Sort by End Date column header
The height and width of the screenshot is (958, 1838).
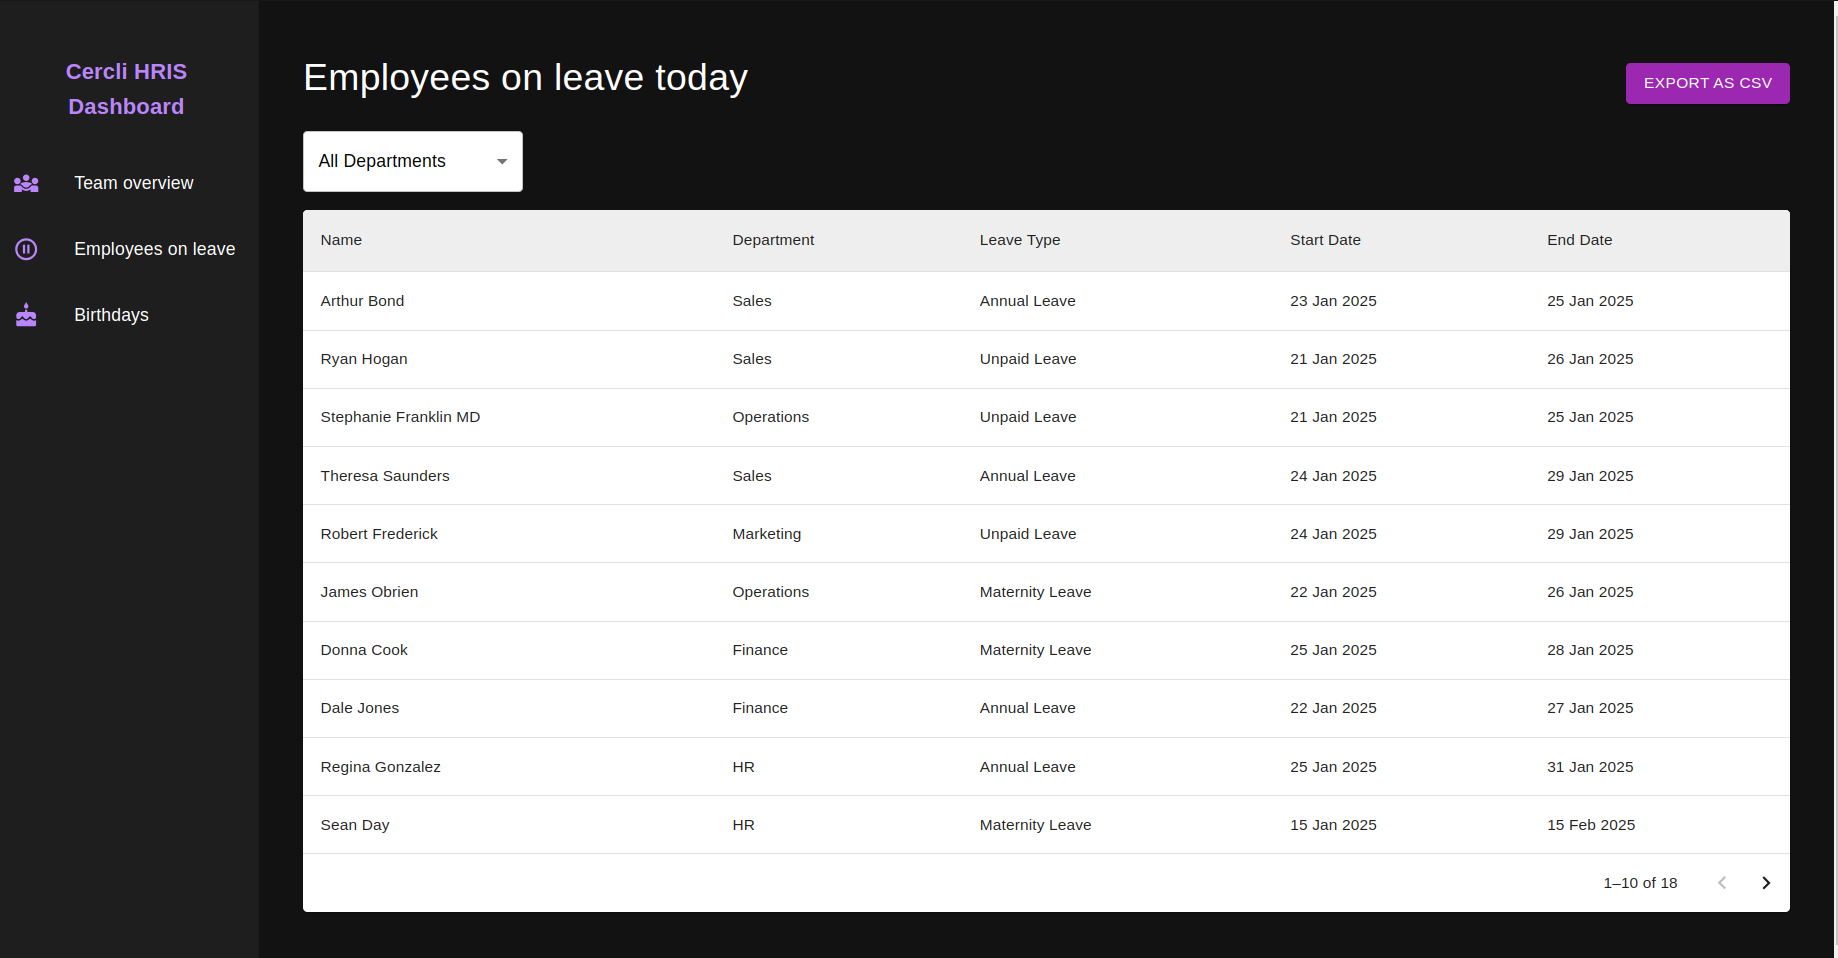click(1579, 240)
